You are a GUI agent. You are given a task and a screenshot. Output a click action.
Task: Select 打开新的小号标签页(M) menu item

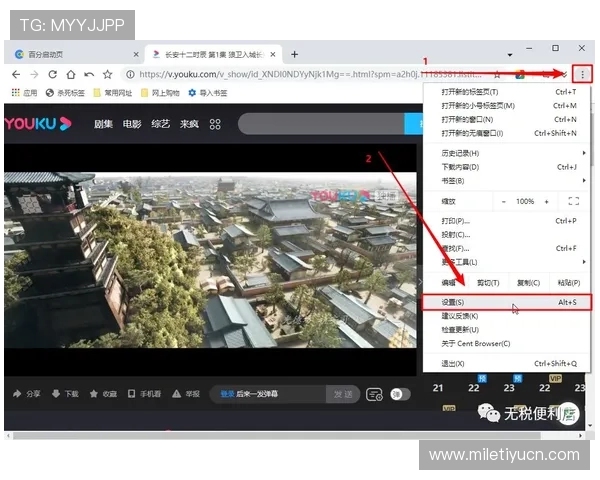(507, 106)
